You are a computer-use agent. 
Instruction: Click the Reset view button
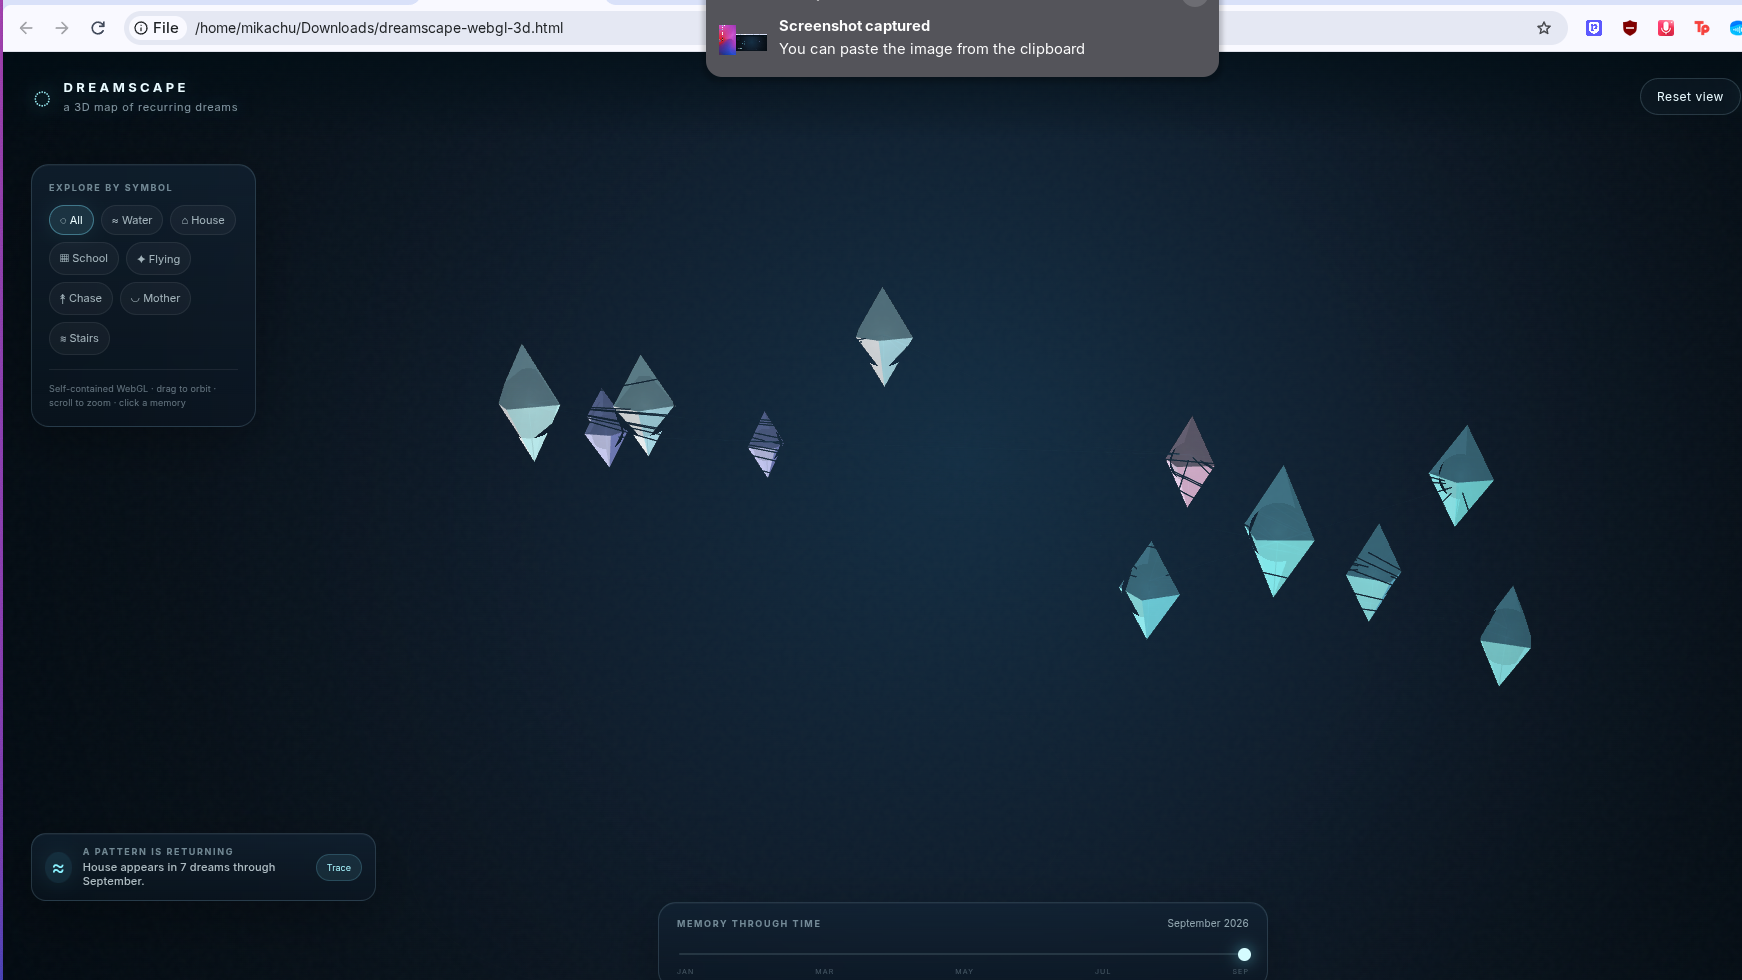tap(1690, 97)
